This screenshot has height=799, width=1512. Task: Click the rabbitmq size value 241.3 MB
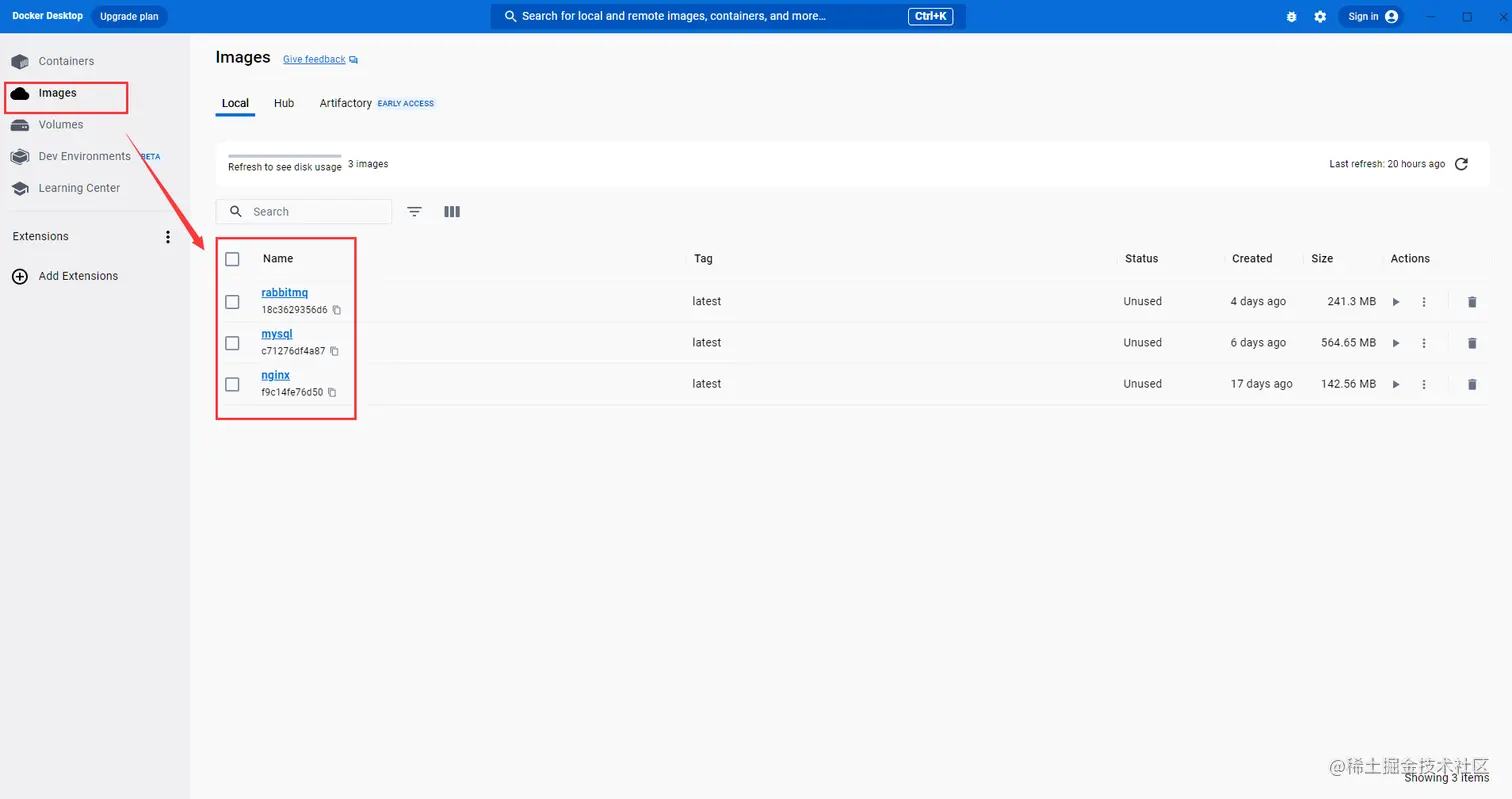1352,302
